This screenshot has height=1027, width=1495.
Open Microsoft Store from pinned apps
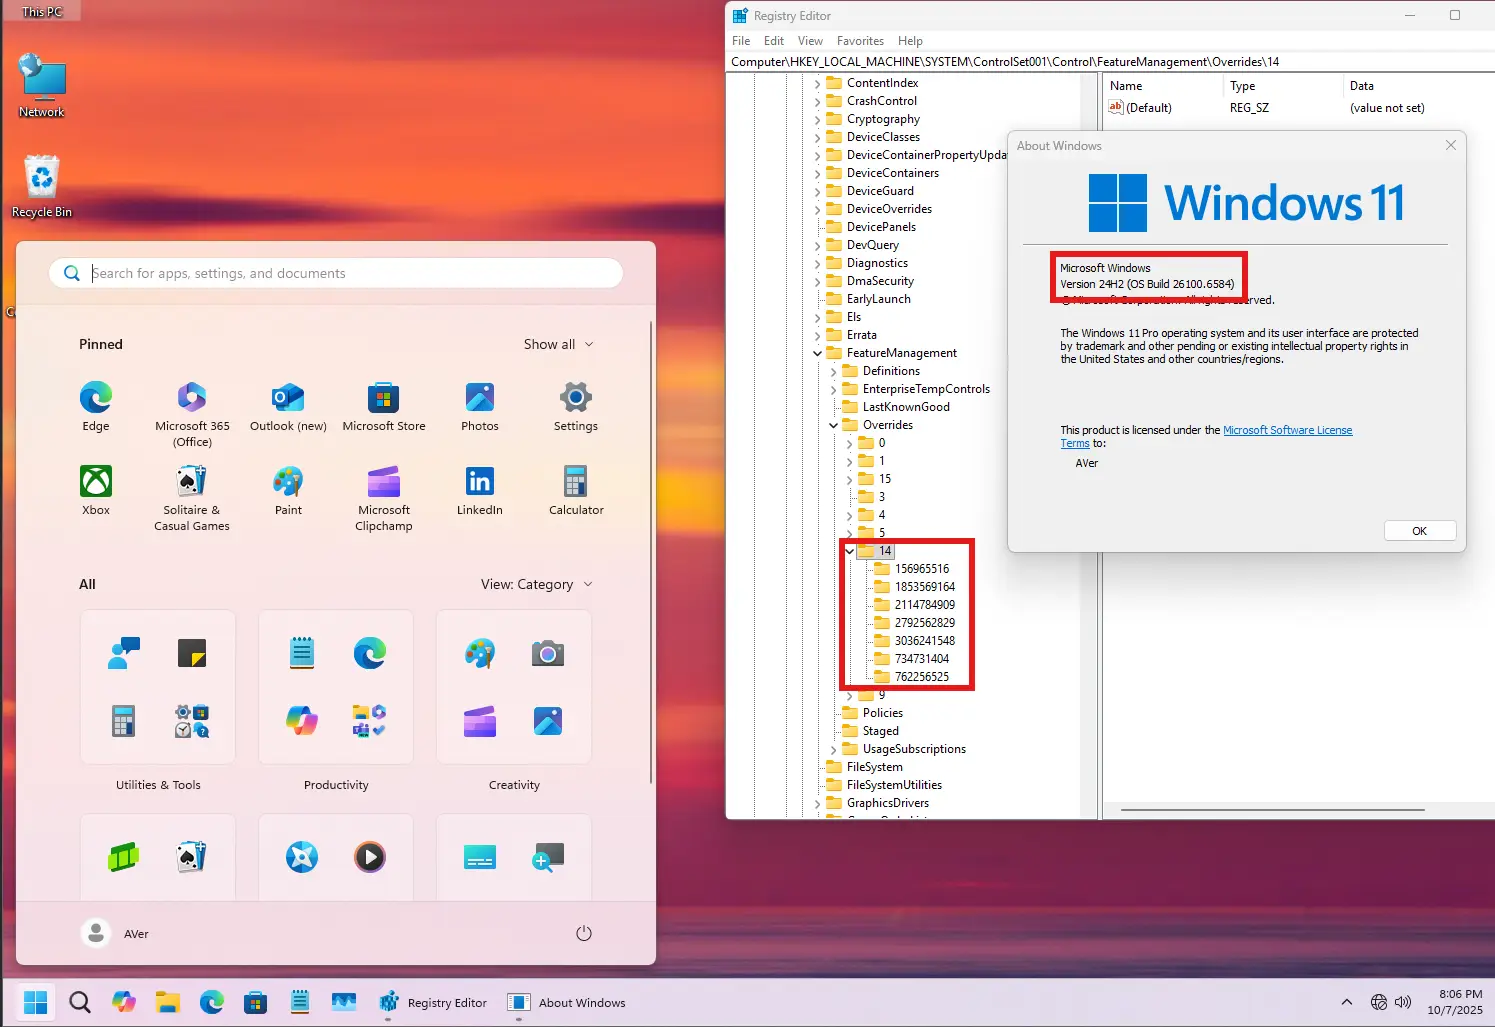[384, 407]
